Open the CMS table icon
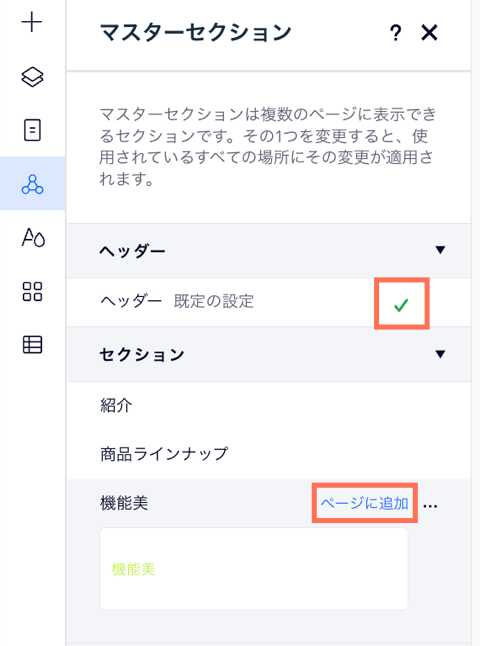Image resolution: width=480 pixels, height=646 pixels. coord(32,344)
